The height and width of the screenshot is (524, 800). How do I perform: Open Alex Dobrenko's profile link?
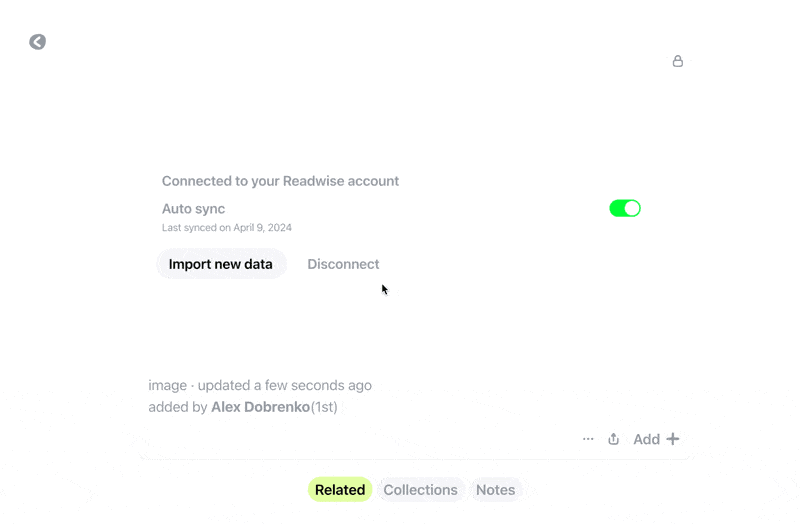(x=260, y=407)
